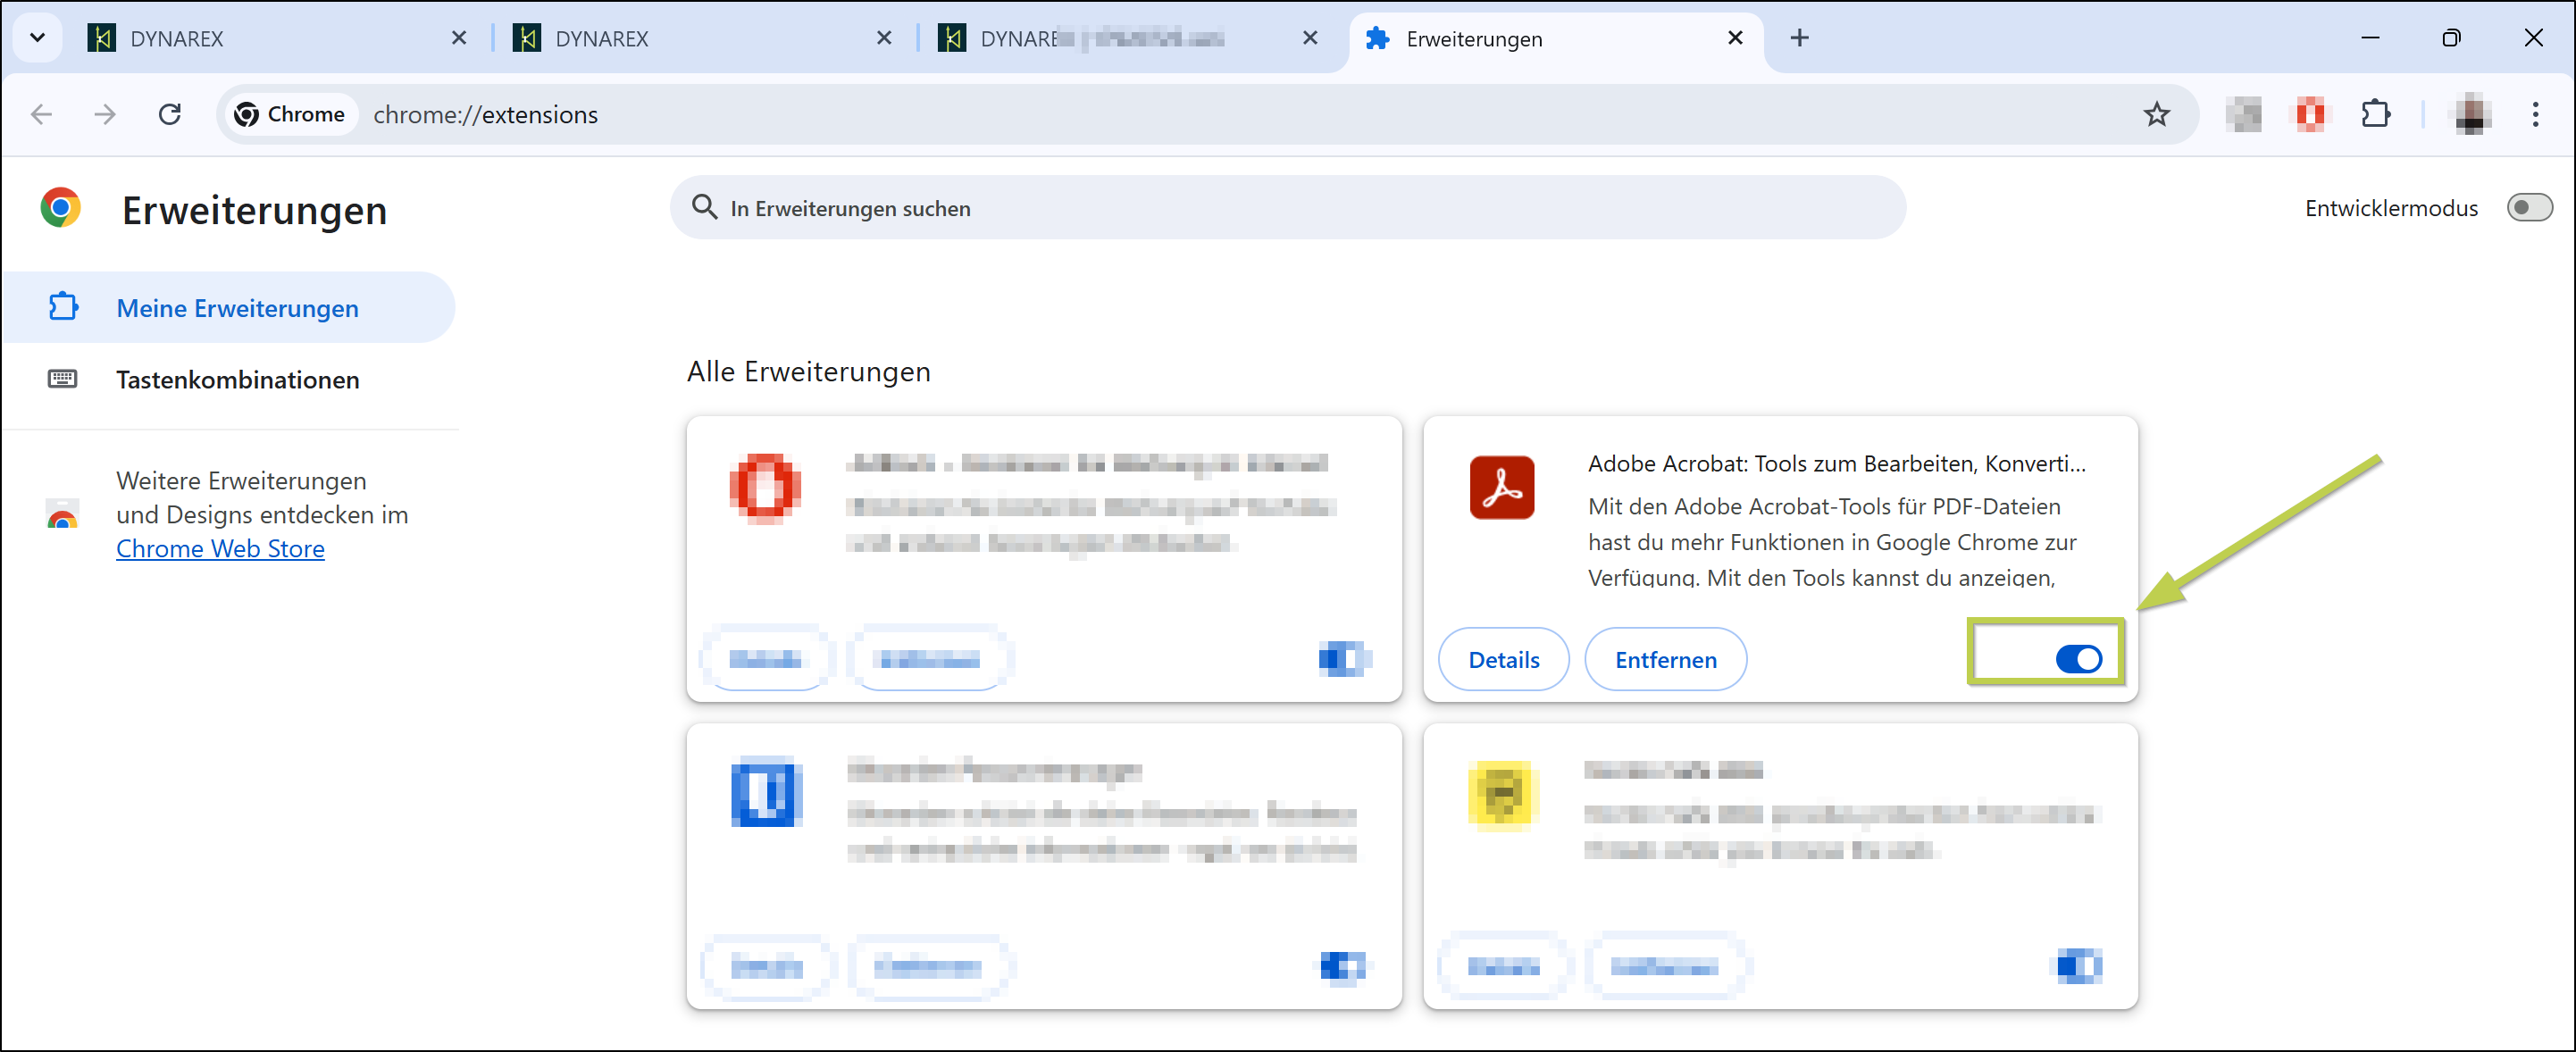The height and width of the screenshot is (1052, 2576).
Task: Select Meine Erweiterungen in the sidebar
Action: (x=237, y=308)
